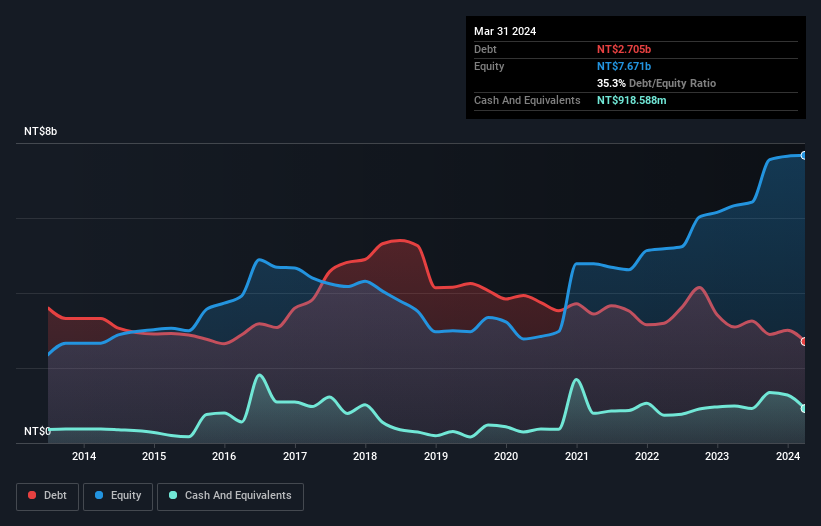The width and height of the screenshot is (821, 526).
Task: Click the 2016 x-axis label
Action: [x=224, y=456]
